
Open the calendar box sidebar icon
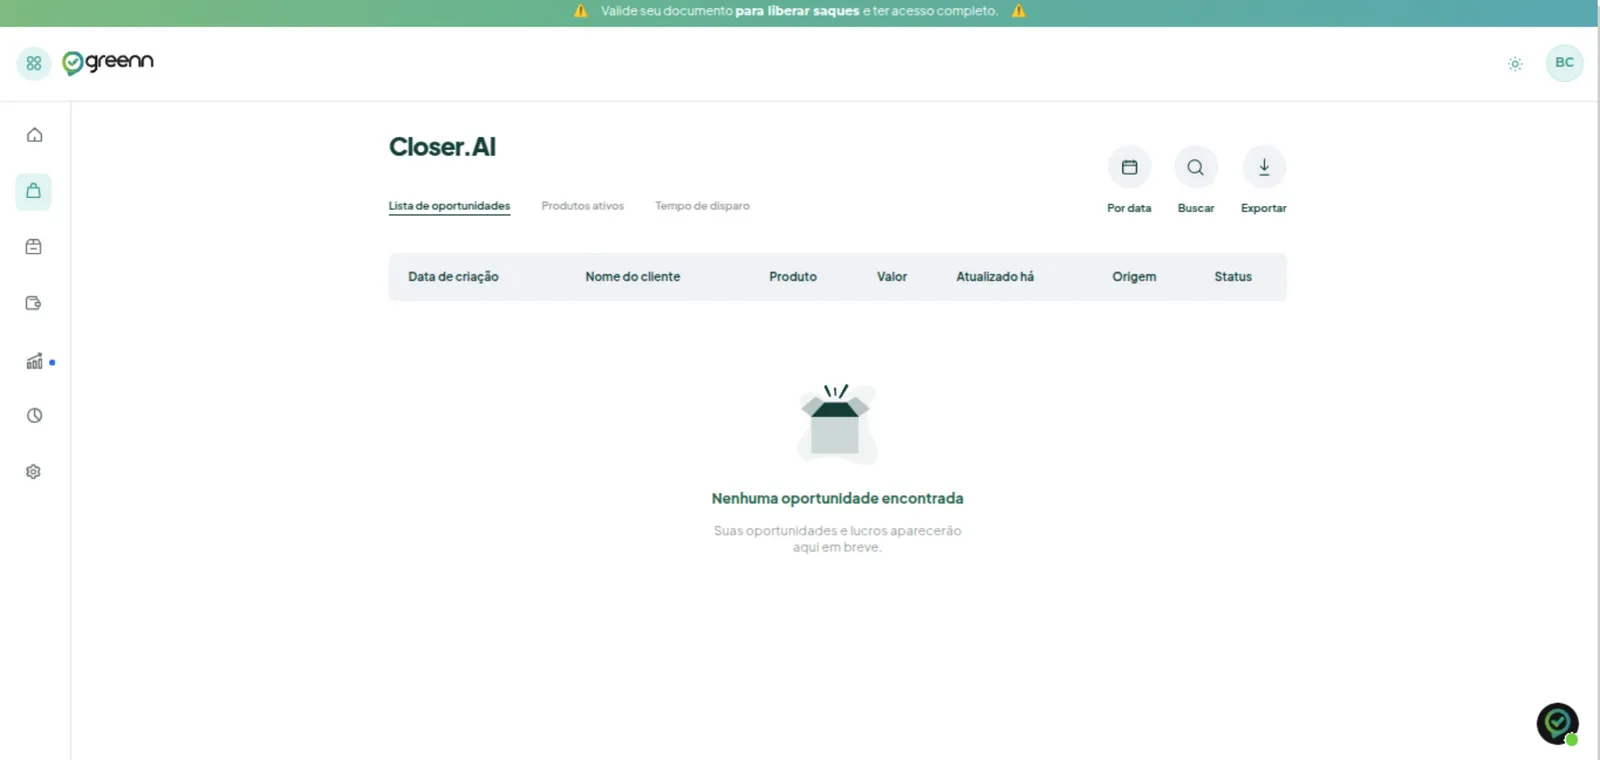[34, 247]
